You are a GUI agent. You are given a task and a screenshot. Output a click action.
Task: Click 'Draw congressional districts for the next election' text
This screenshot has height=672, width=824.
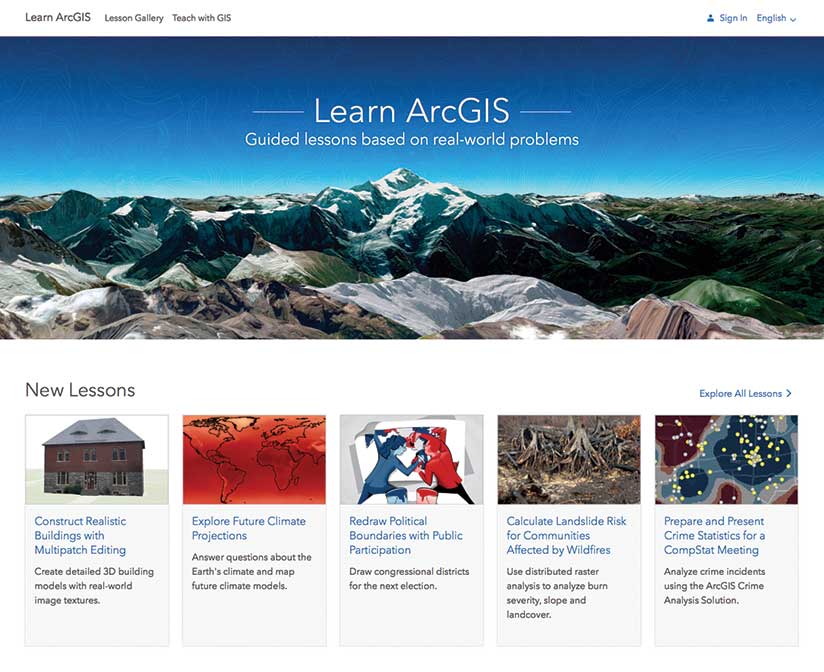tap(409, 578)
